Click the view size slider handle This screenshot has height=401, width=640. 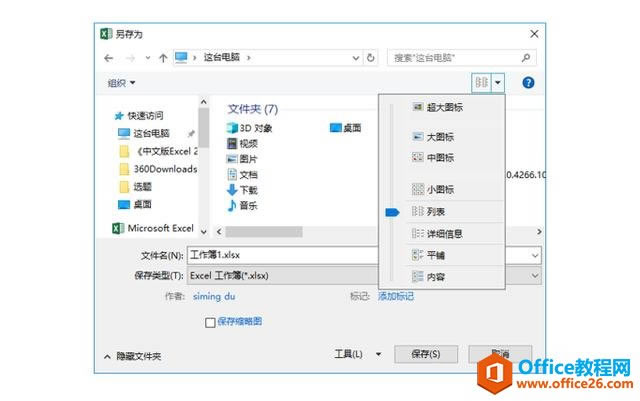tap(392, 212)
